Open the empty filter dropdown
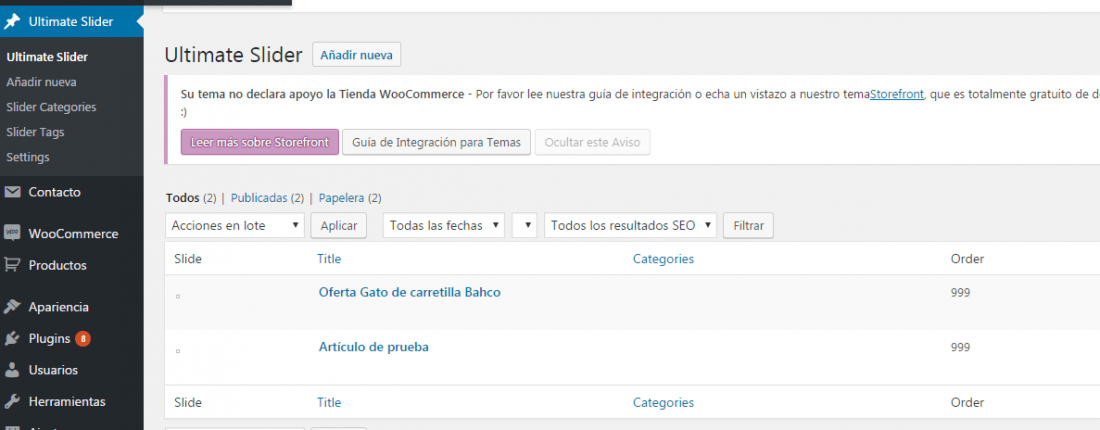 [x=525, y=226]
